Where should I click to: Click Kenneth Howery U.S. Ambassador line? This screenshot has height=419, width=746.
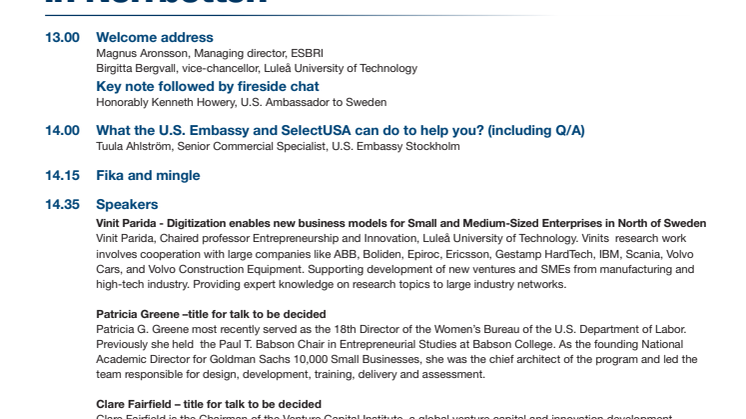click(x=241, y=102)
